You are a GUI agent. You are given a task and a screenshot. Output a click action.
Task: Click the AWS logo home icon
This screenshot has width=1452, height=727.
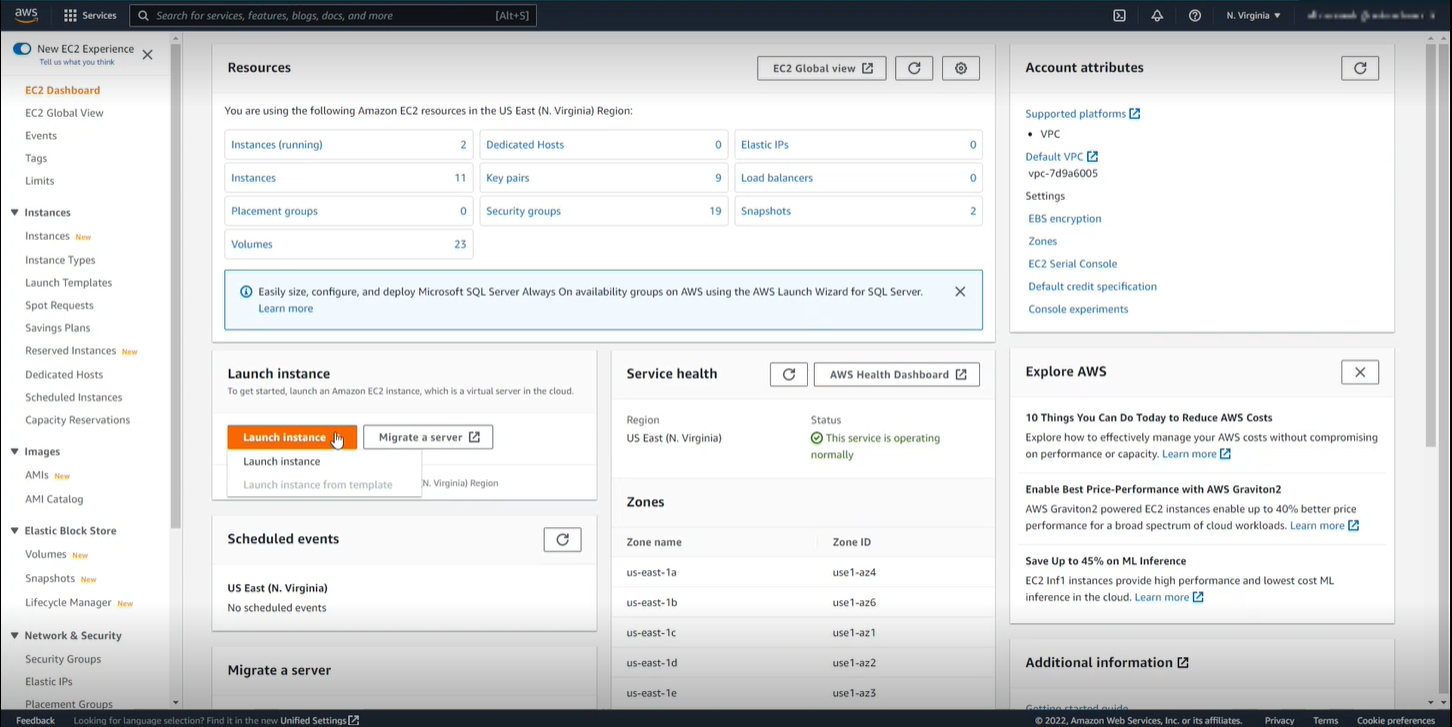(x=26, y=15)
